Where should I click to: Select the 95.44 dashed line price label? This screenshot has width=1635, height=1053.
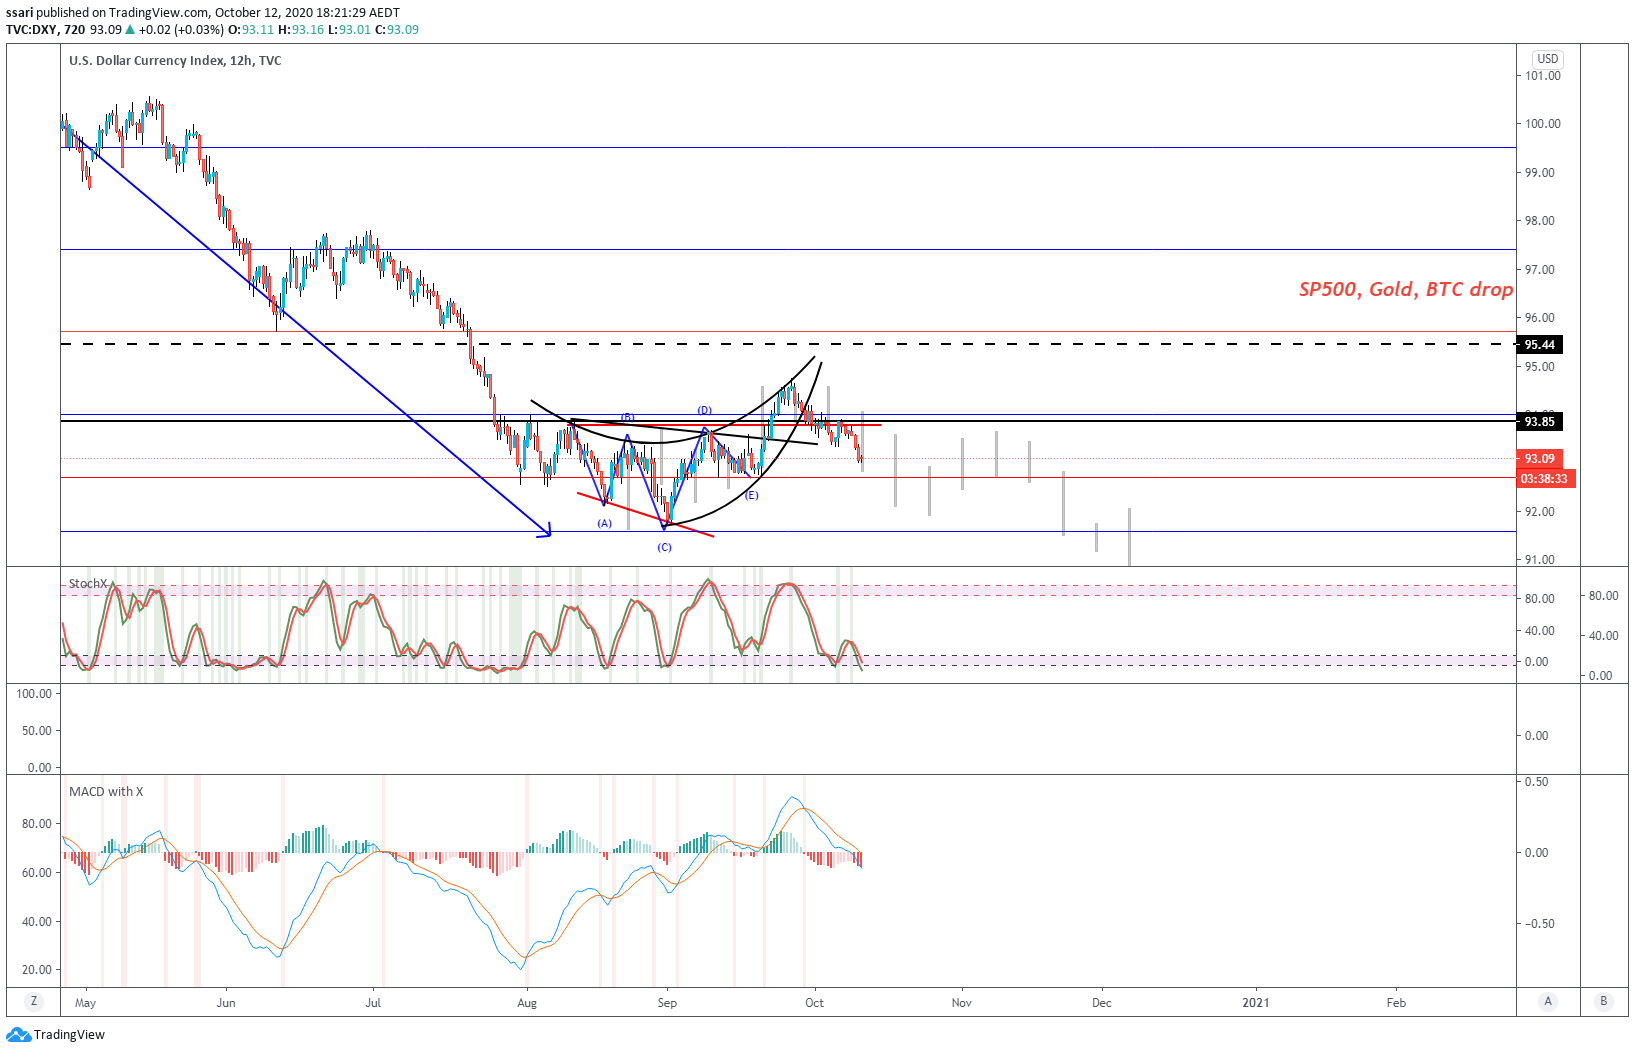point(1540,345)
